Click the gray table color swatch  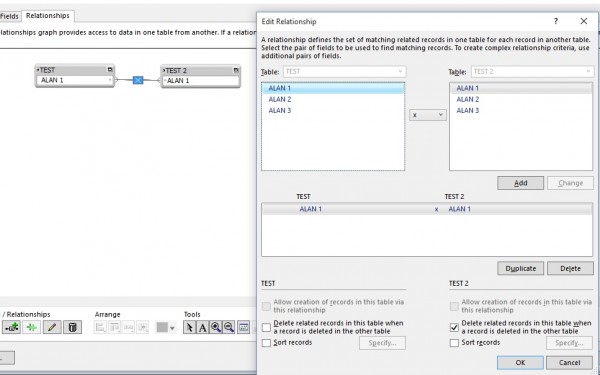[x=162, y=328]
